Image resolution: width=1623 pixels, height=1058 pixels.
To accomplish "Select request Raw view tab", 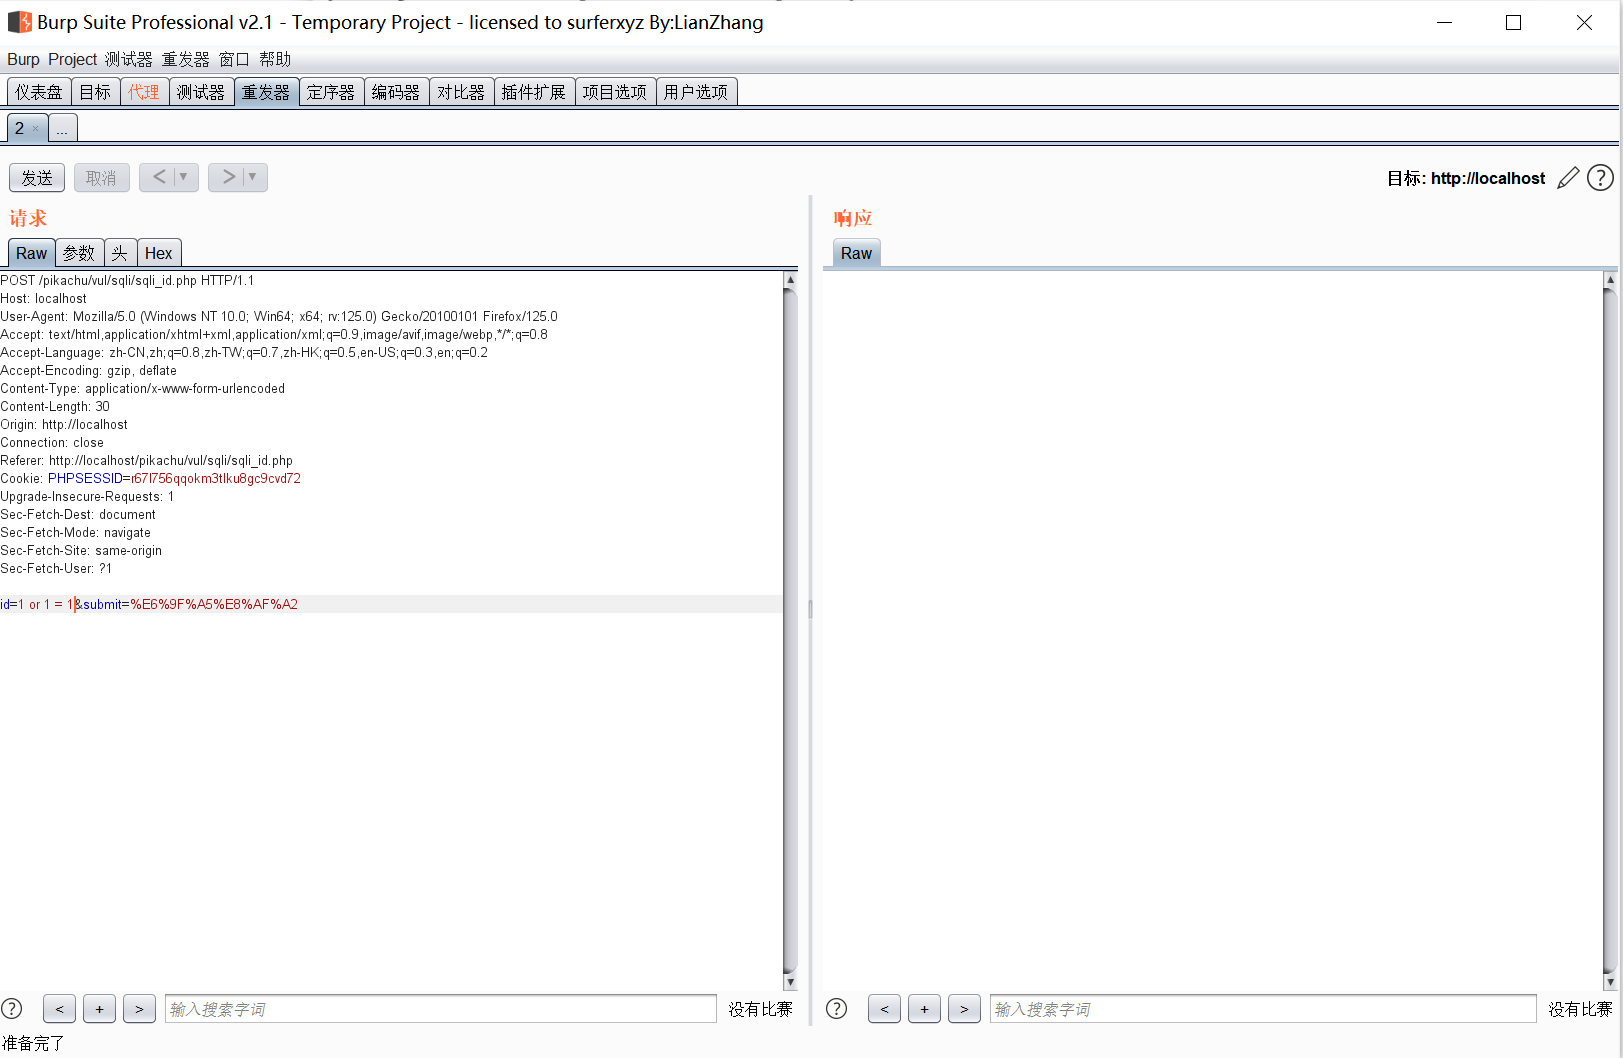I will [x=31, y=253].
